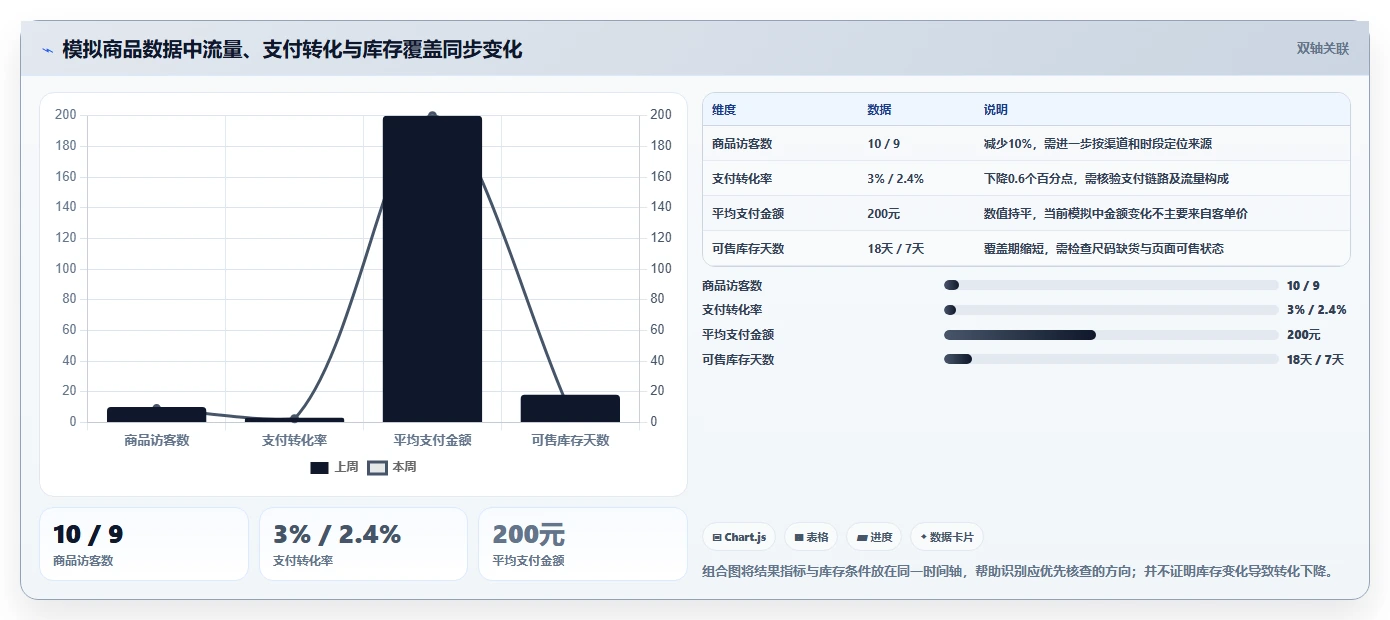Toggle the 上周 legend series
Screen dimensions: 1390x620
click(x=334, y=467)
